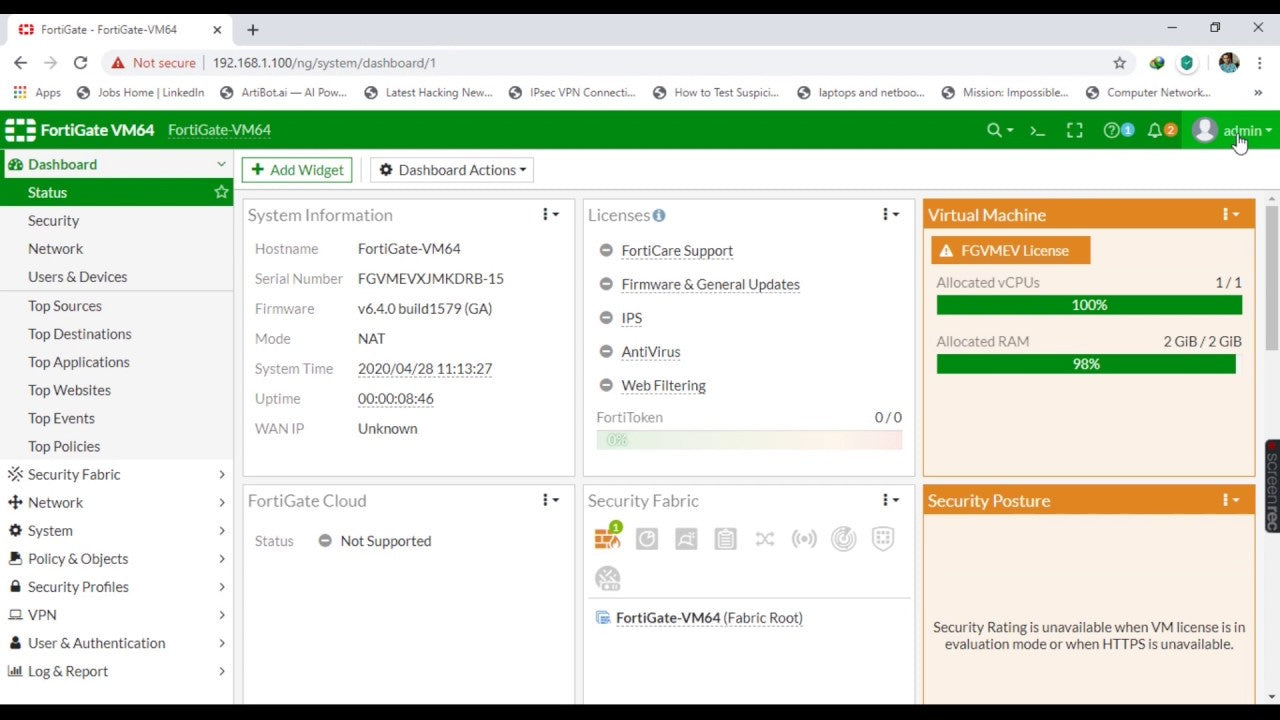
Task: Click the Web Filtering license link
Action: (x=663, y=386)
